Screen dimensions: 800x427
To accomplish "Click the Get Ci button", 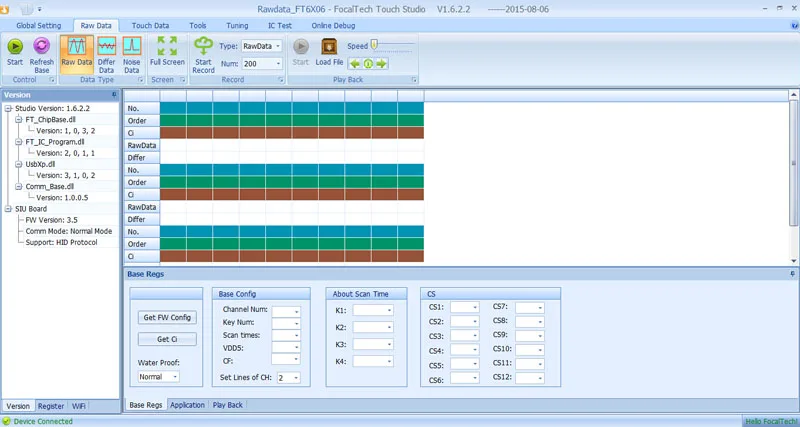I will 167,339.
